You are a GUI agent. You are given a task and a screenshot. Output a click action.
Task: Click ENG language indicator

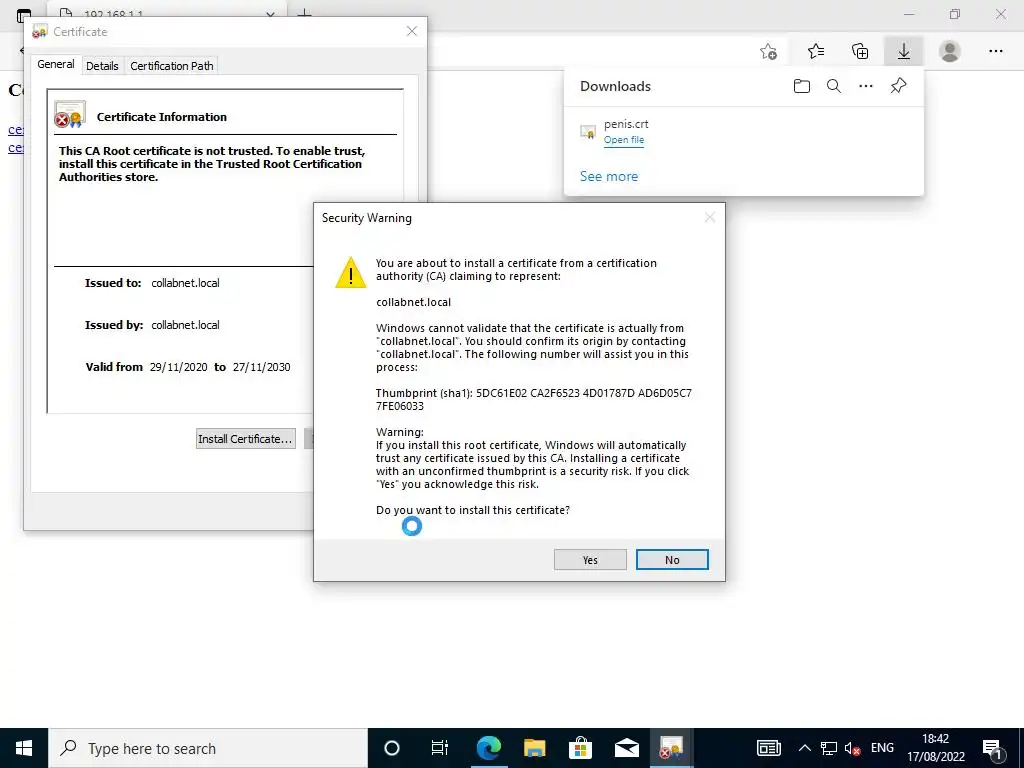point(882,748)
